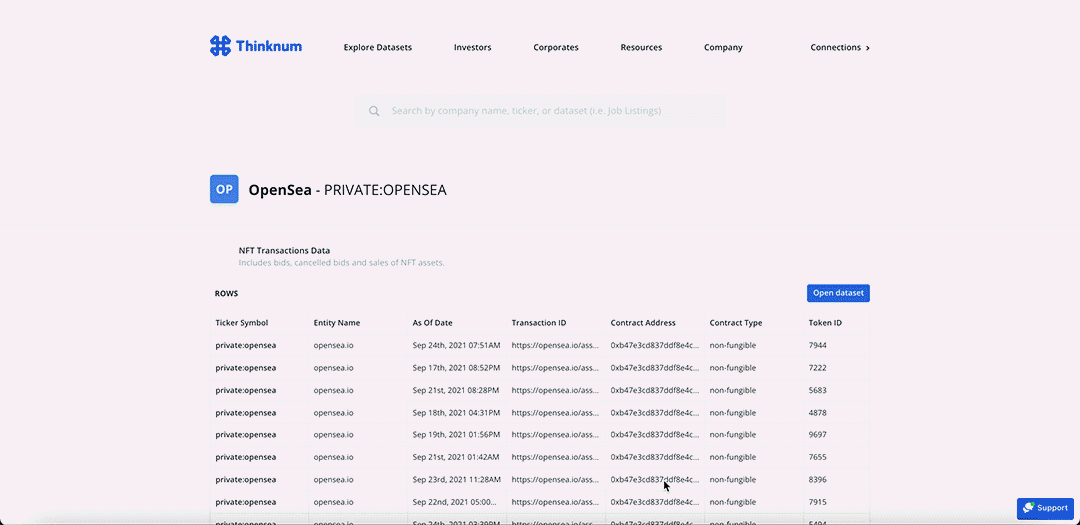Click opensea.io in token 7915 row

pyautogui.click(x=333, y=502)
